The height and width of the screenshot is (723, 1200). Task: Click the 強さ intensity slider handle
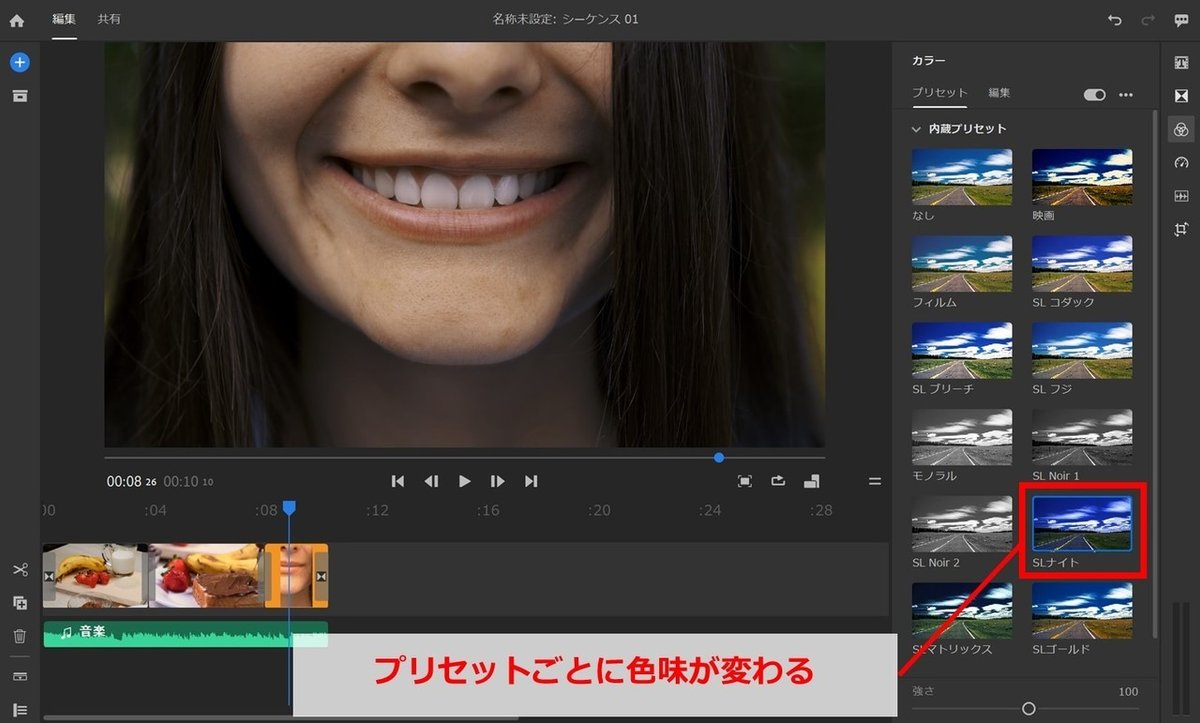1028,708
